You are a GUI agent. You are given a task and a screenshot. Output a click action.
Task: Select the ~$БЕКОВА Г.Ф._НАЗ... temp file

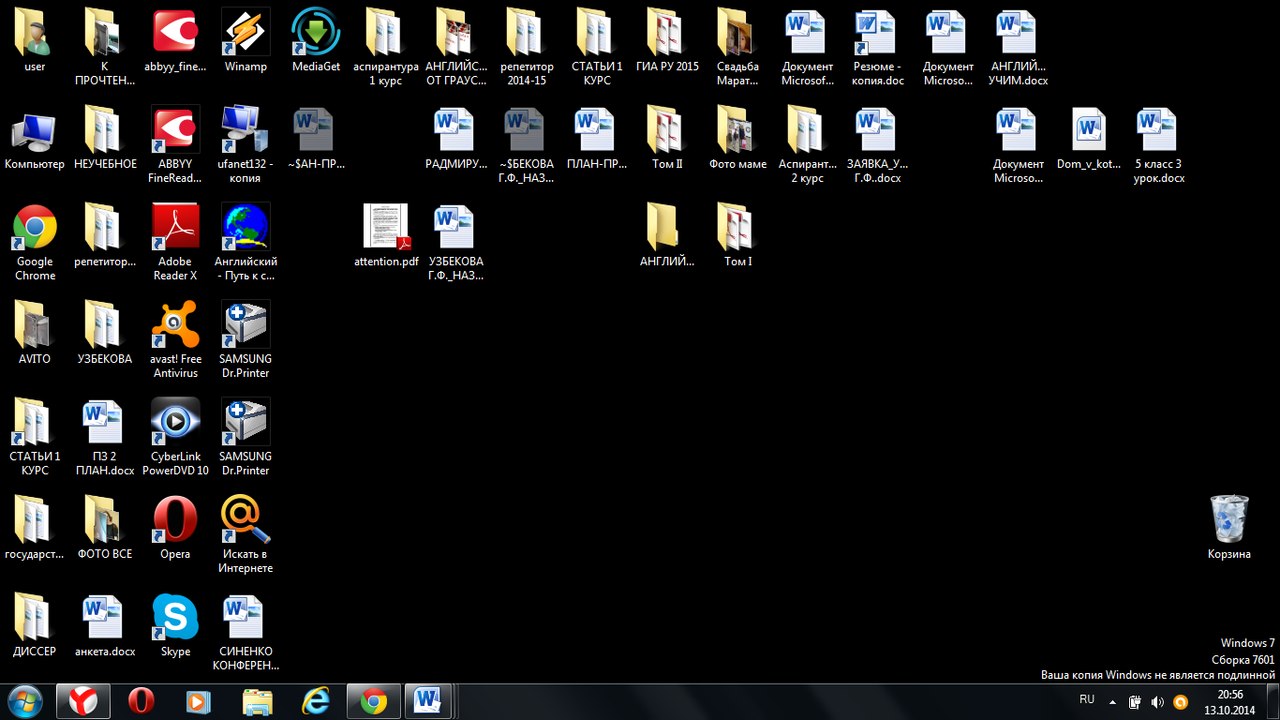[527, 144]
